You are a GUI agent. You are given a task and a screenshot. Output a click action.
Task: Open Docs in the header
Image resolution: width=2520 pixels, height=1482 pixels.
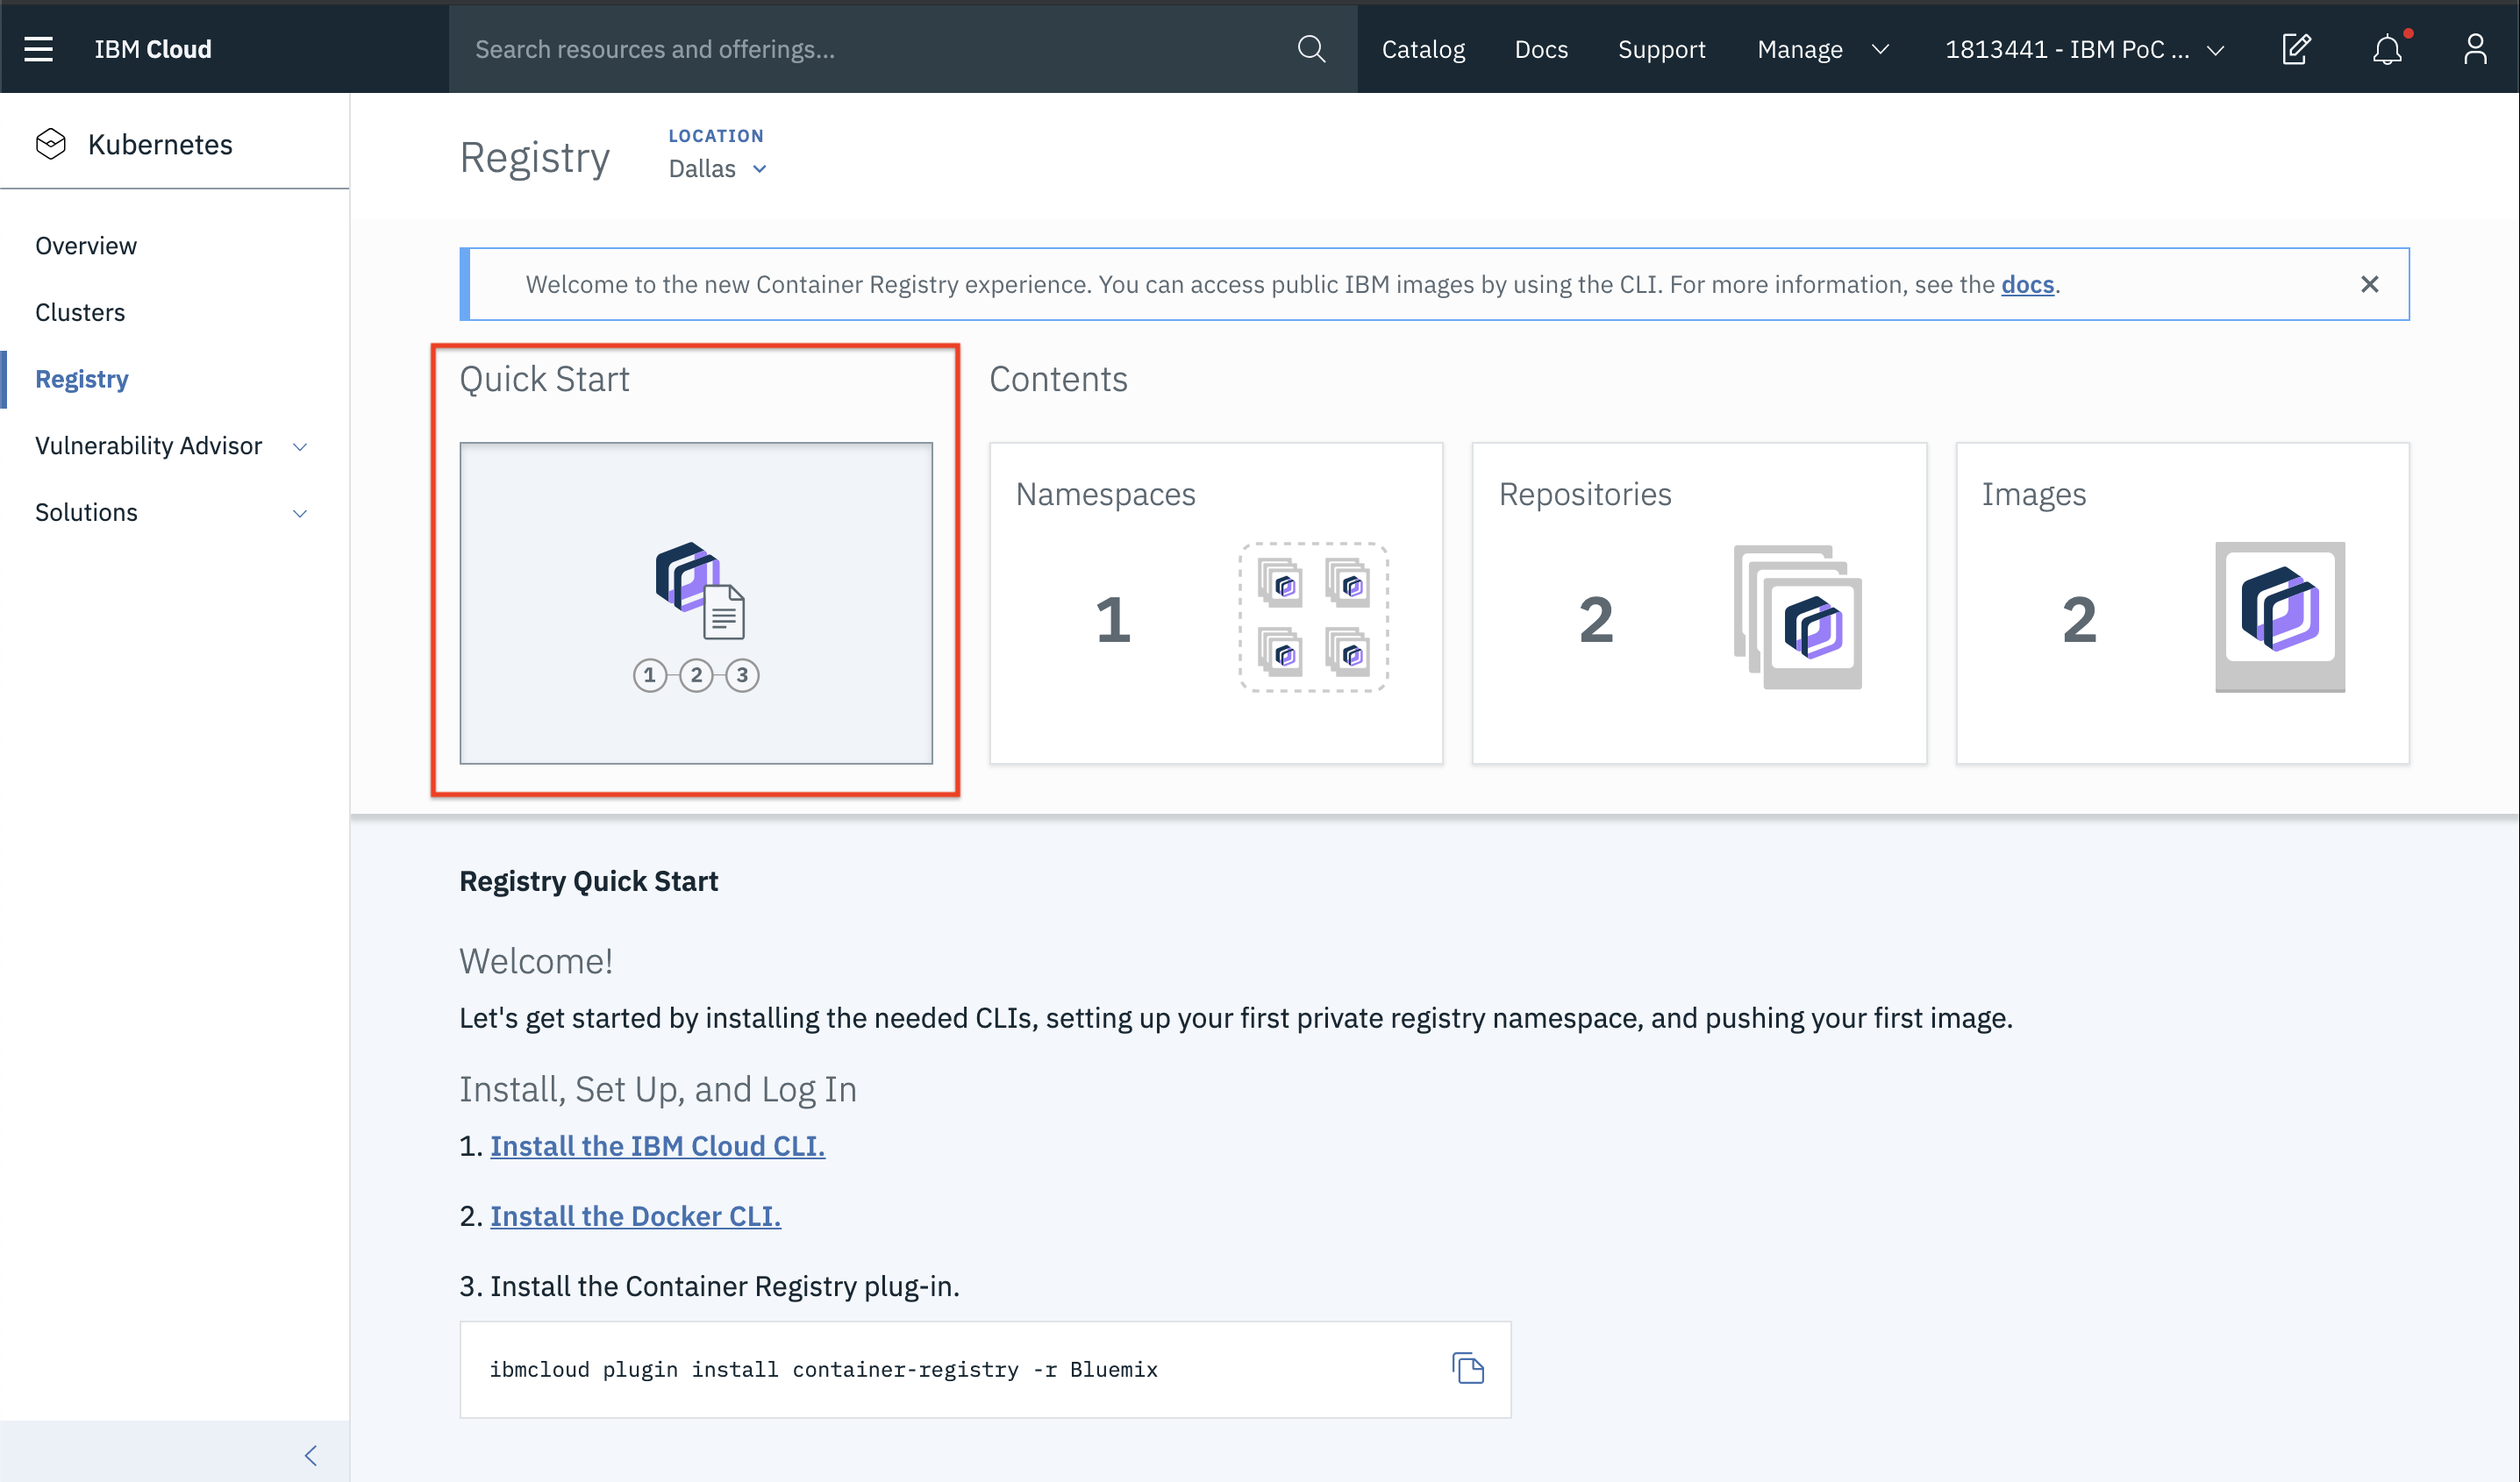pos(1540,49)
